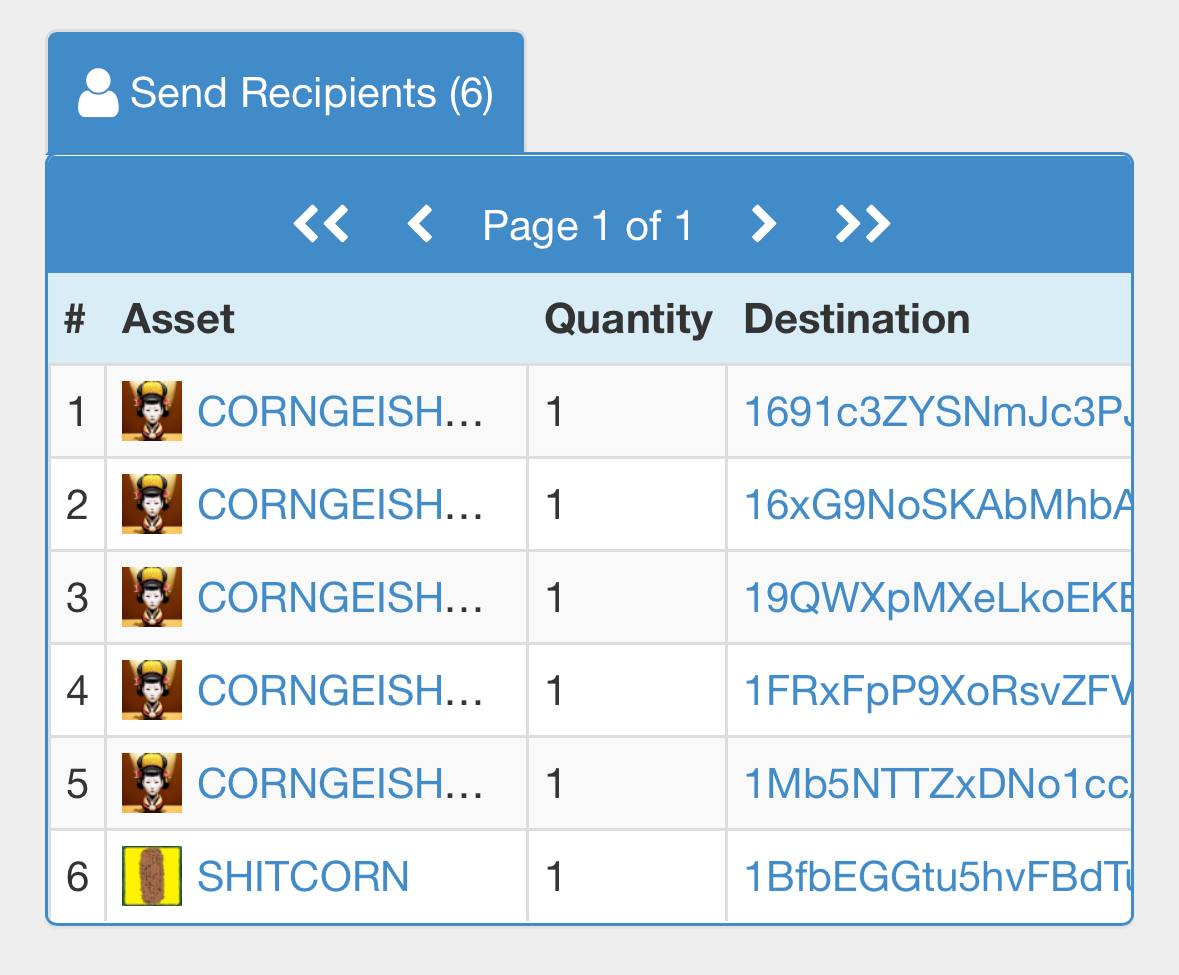
Task: Open the CORNGEISH... asset link in row 1
Action: click(x=340, y=411)
